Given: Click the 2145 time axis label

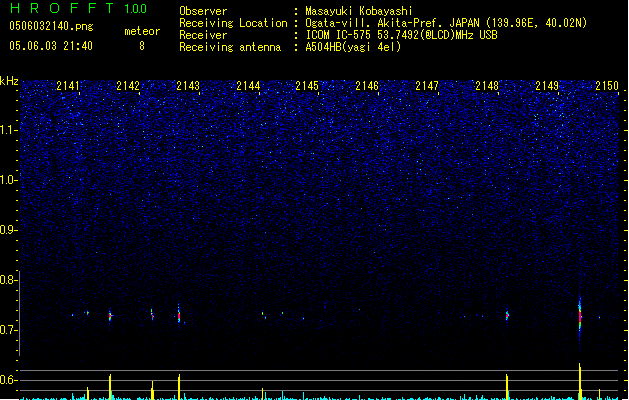Looking at the screenshot, I should [307, 86].
